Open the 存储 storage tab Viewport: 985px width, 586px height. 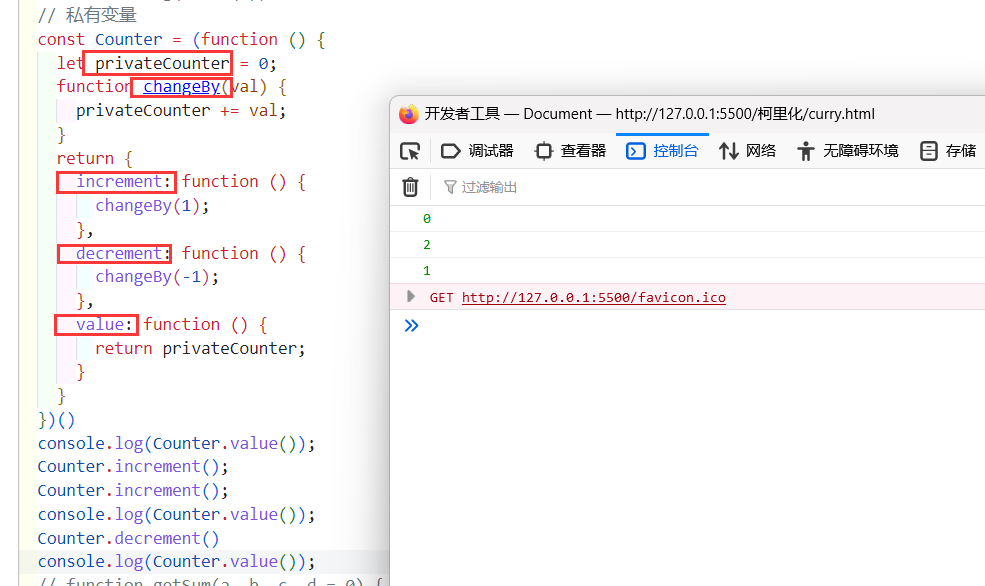pos(948,151)
